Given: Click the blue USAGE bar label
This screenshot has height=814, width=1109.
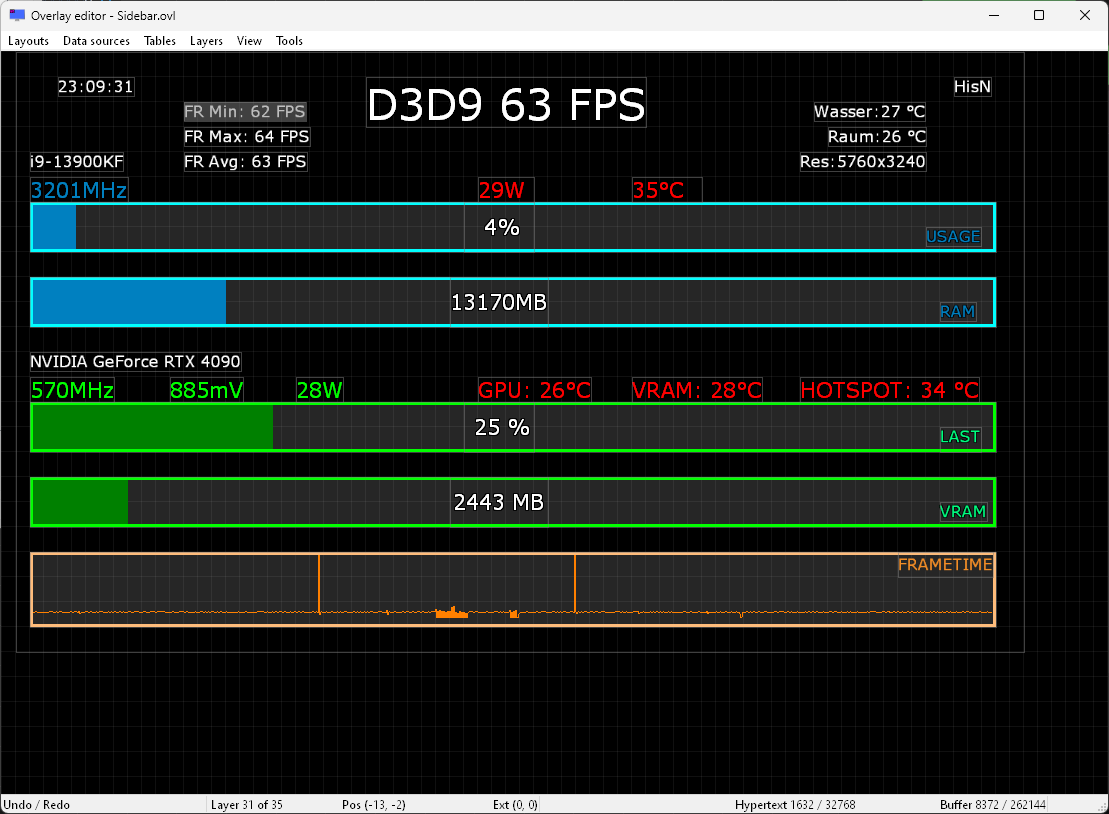Looking at the screenshot, I should (x=953, y=237).
